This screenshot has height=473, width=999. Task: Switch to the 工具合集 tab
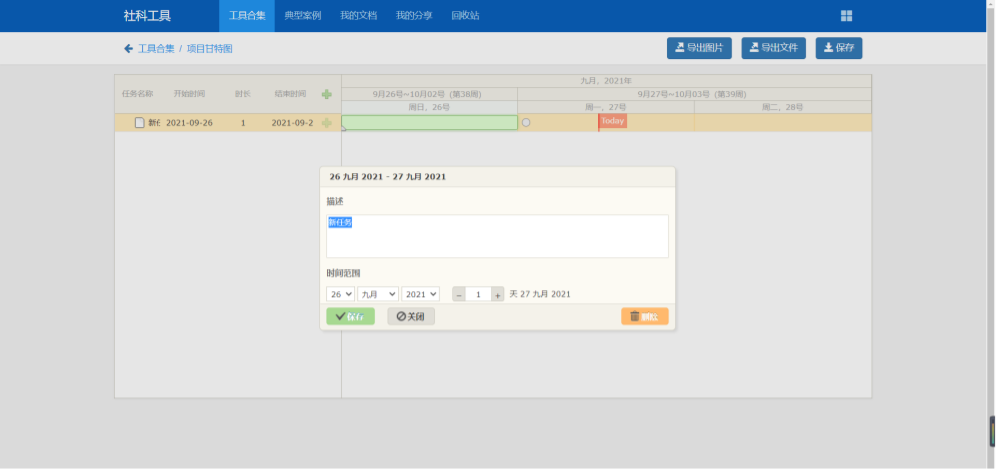pos(248,16)
